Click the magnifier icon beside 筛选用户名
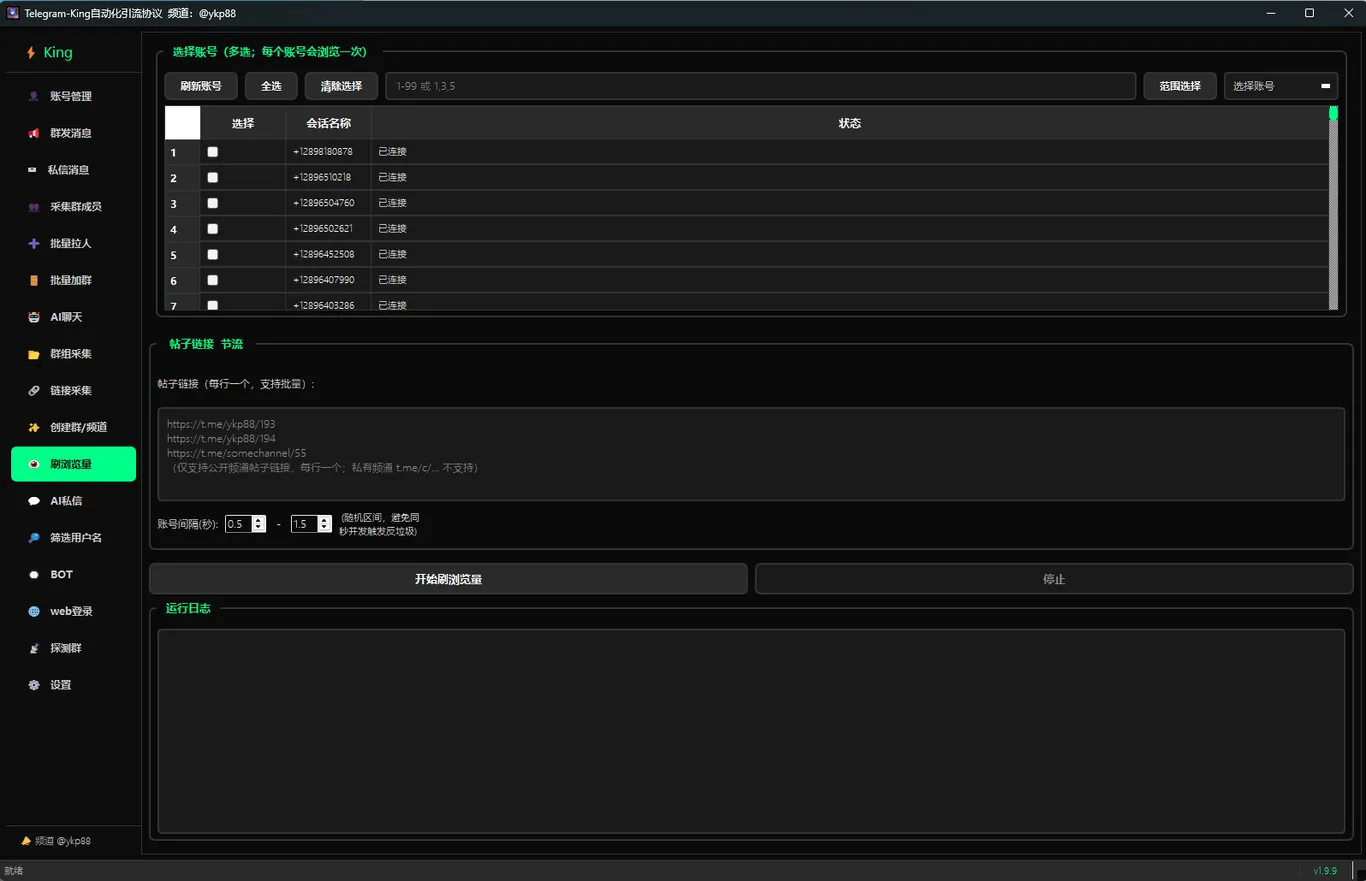 (34, 537)
